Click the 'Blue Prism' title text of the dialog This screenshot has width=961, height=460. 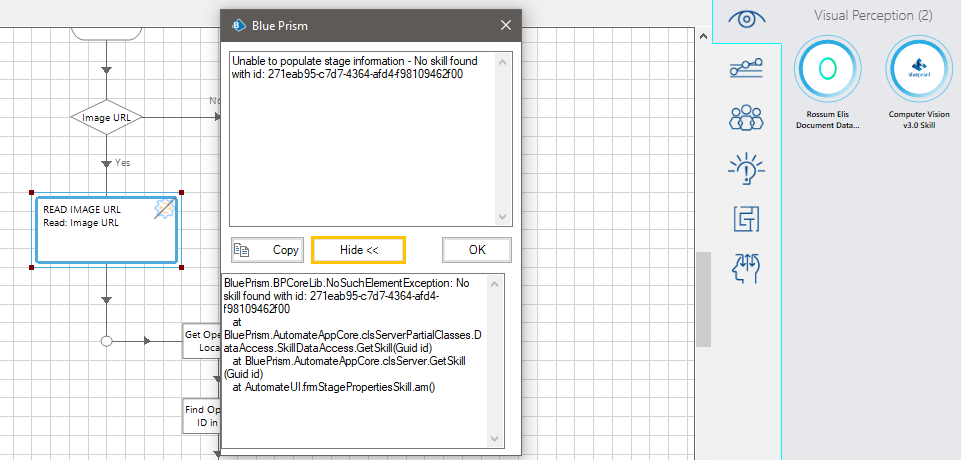[280, 26]
